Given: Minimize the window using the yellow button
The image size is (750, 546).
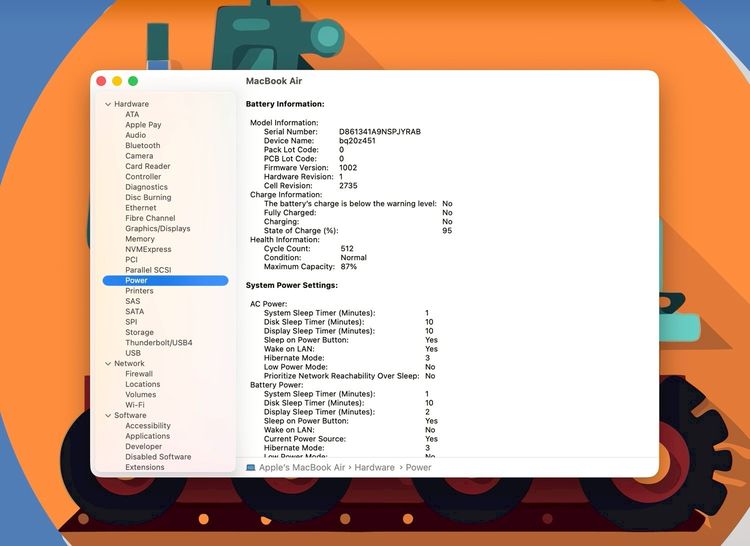Looking at the screenshot, I should tap(117, 81).
